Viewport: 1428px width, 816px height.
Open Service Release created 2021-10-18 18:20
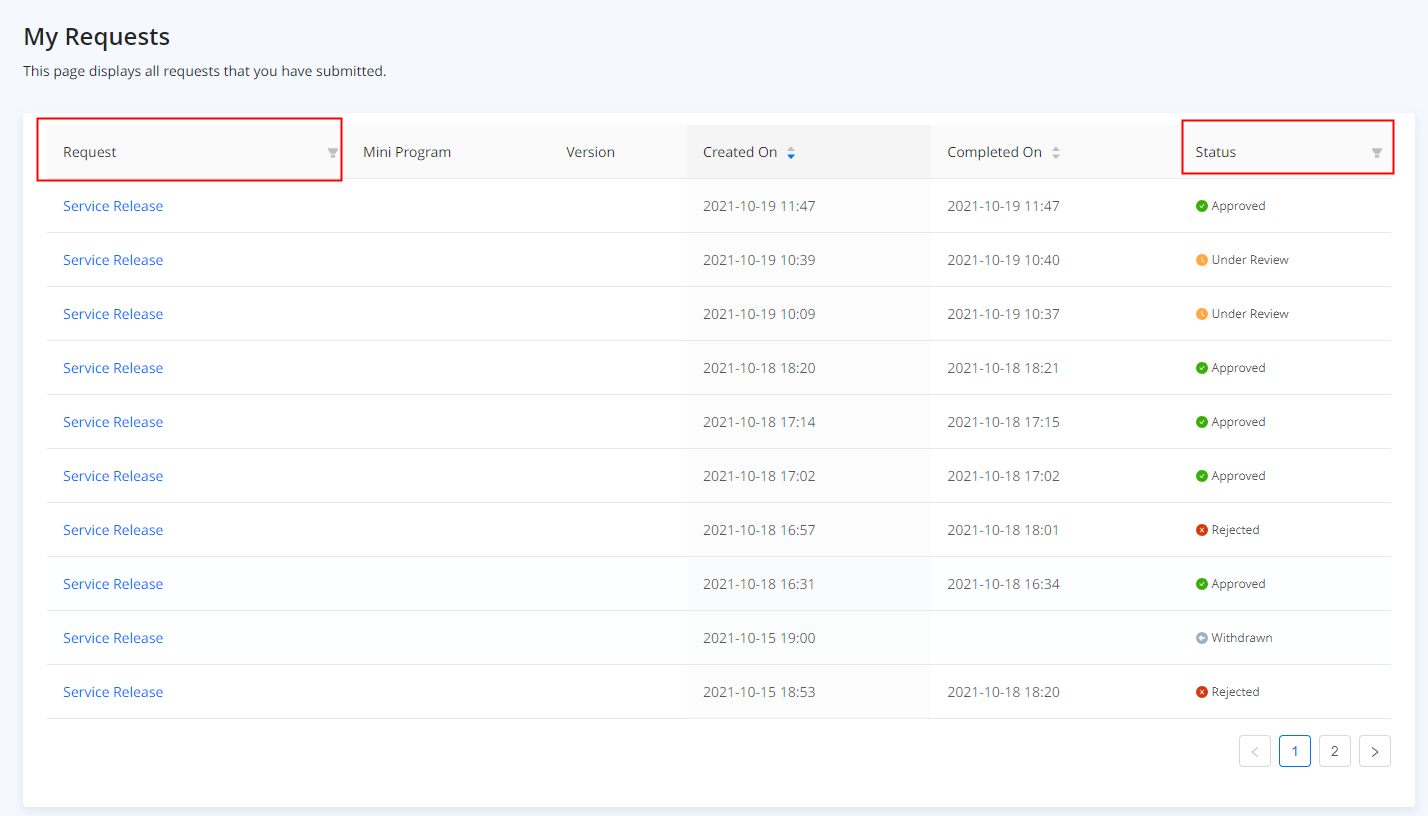click(113, 368)
